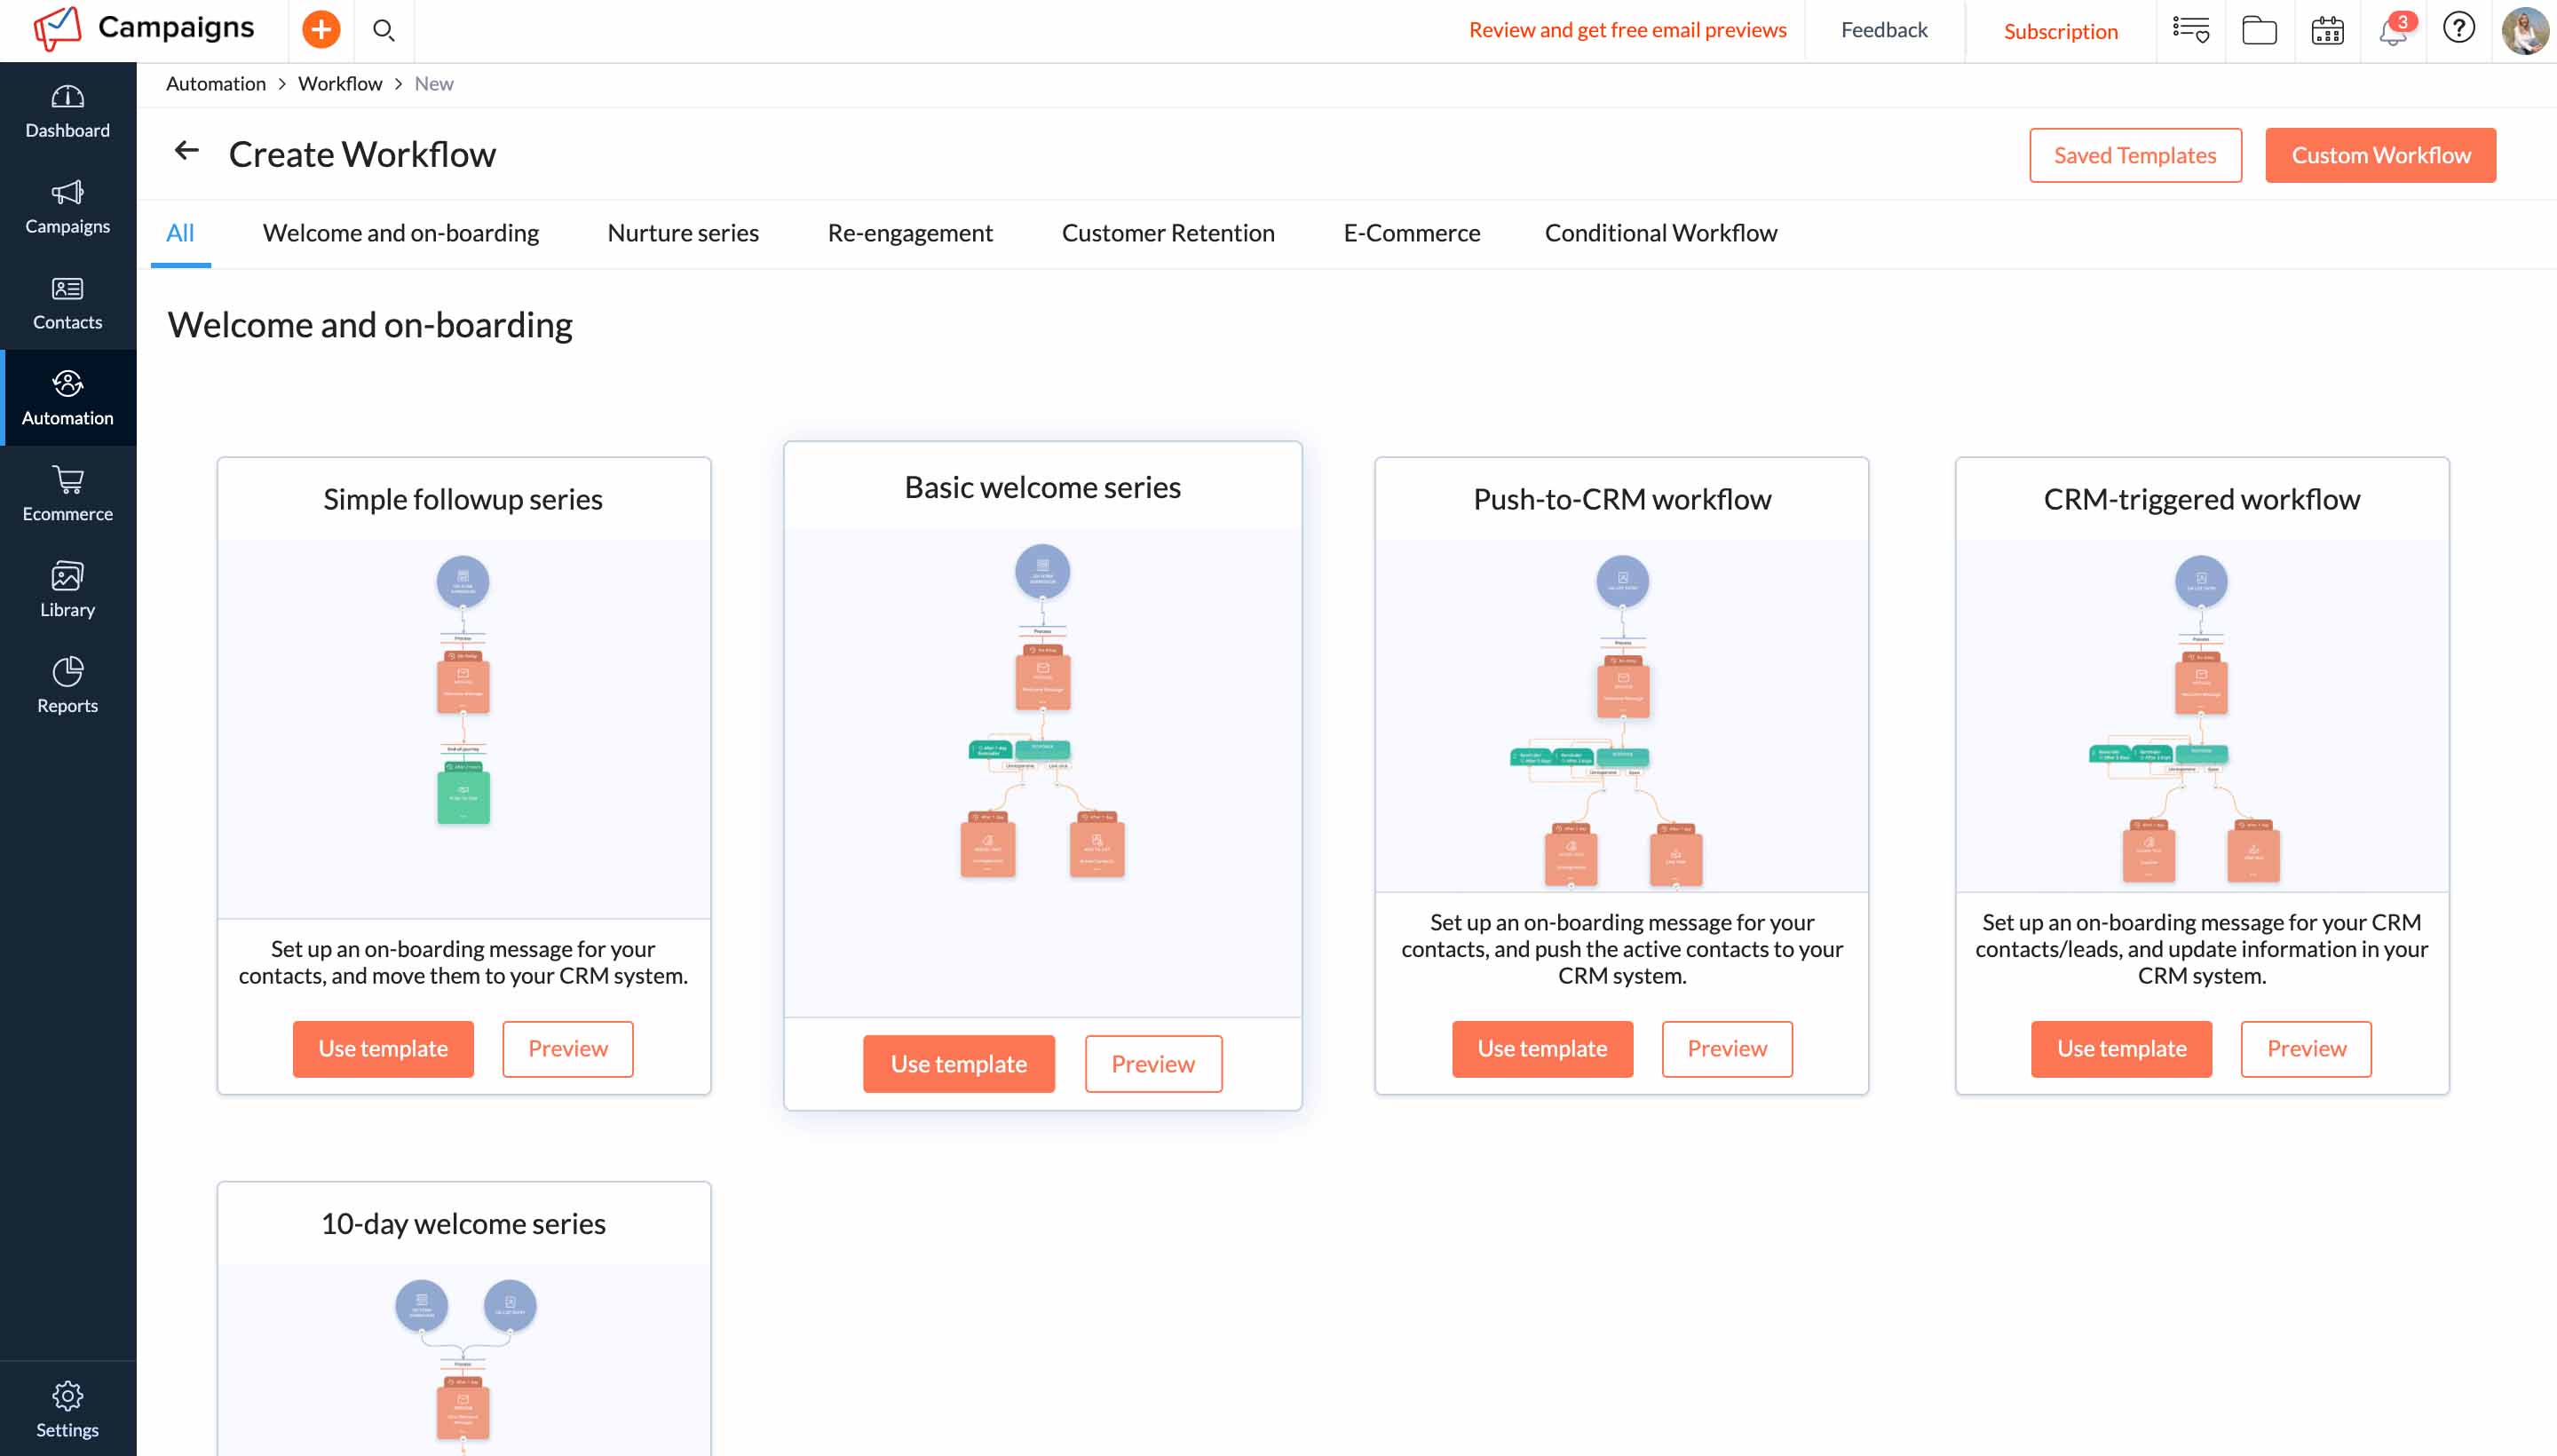The image size is (2557, 1456).
Task: Preview the Push-to-CRM workflow
Action: click(x=1728, y=1048)
